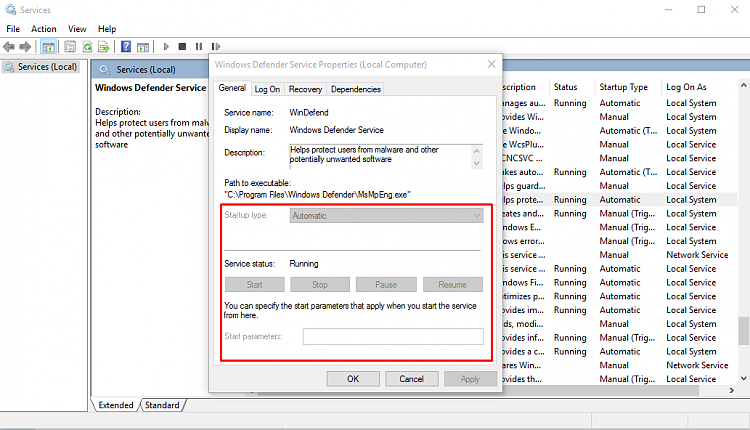Open Help via the blue question mark icon

[x=126, y=46]
